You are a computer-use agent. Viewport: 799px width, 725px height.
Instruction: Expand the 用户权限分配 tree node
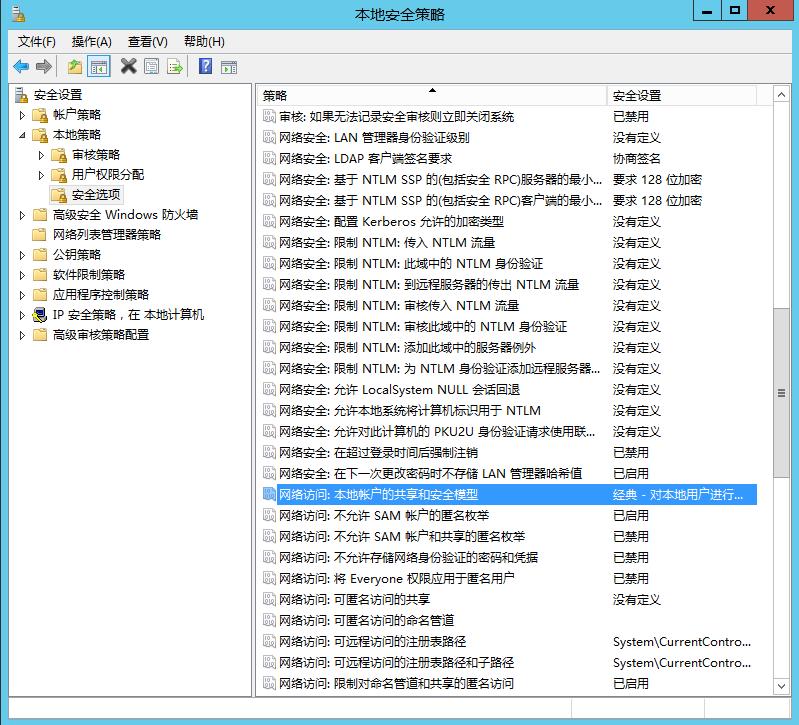coord(41,175)
